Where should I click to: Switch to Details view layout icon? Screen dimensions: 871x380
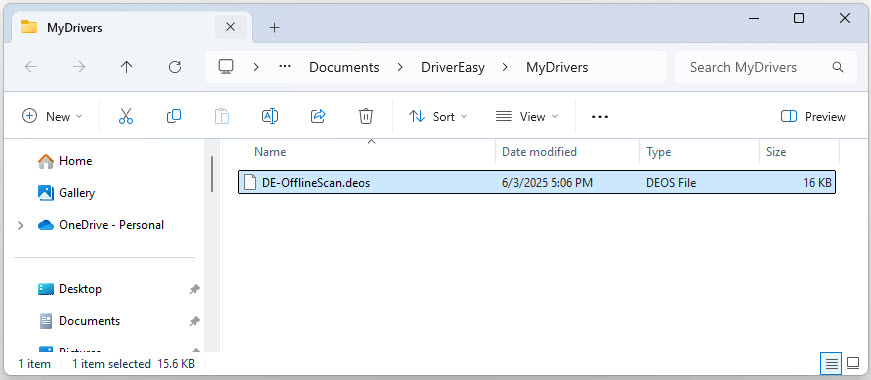(x=832, y=364)
